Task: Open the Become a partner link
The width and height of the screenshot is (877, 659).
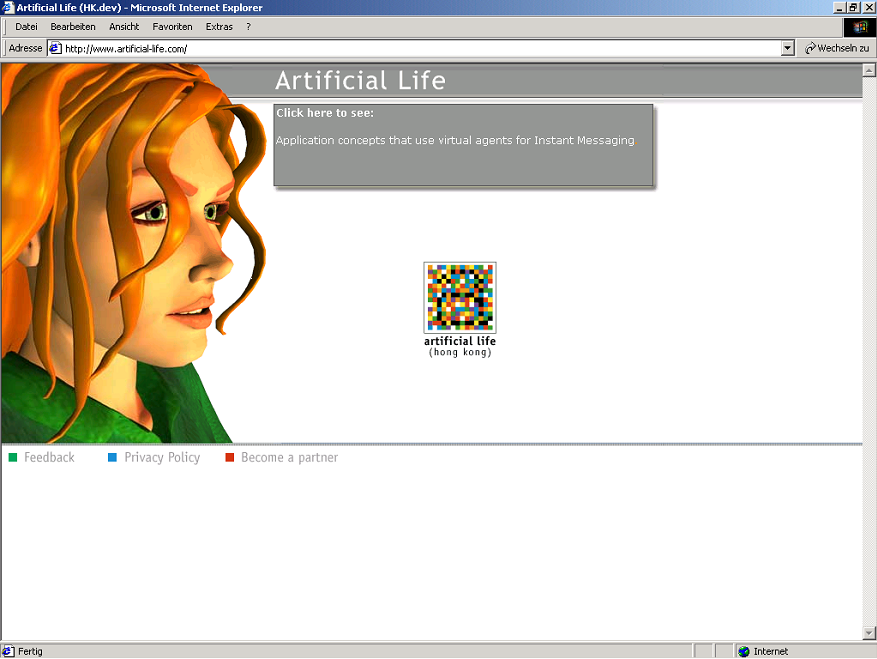Action: click(290, 458)
